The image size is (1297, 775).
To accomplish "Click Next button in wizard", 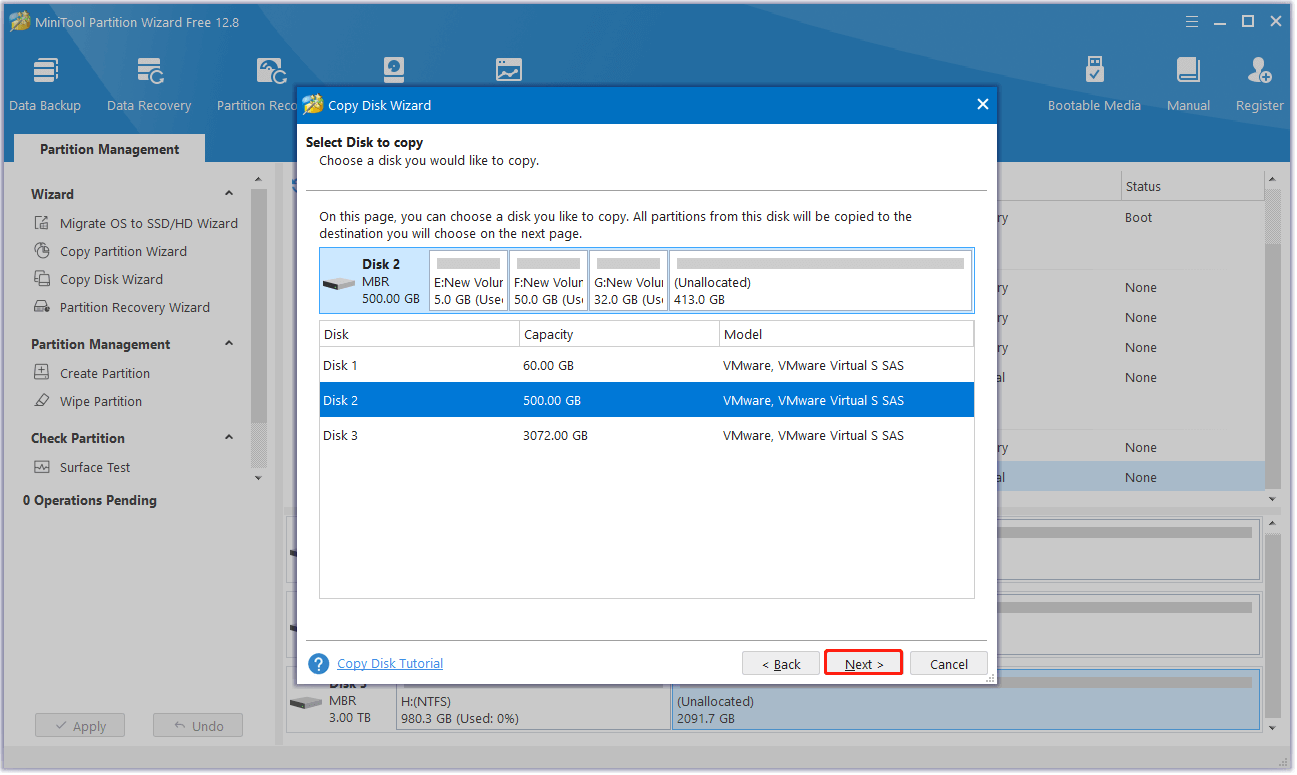I will coord(864,663).
